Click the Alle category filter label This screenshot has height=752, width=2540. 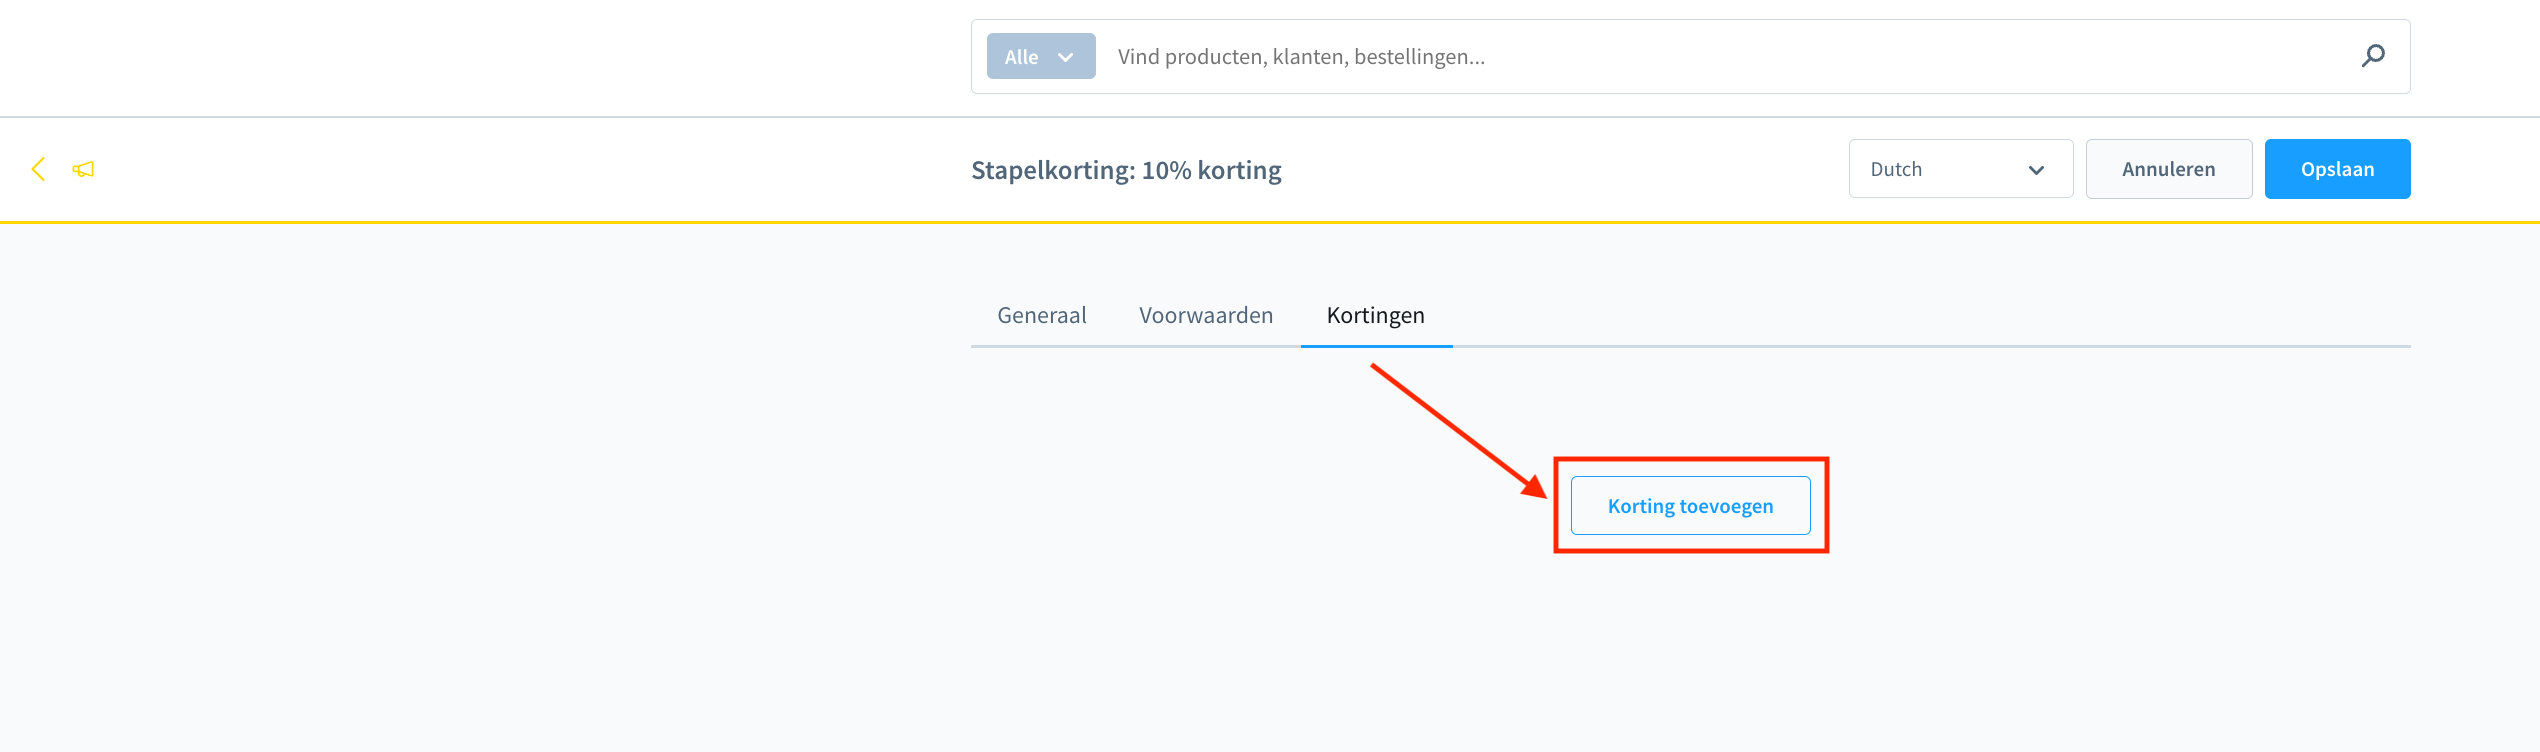pos(1022,56)
